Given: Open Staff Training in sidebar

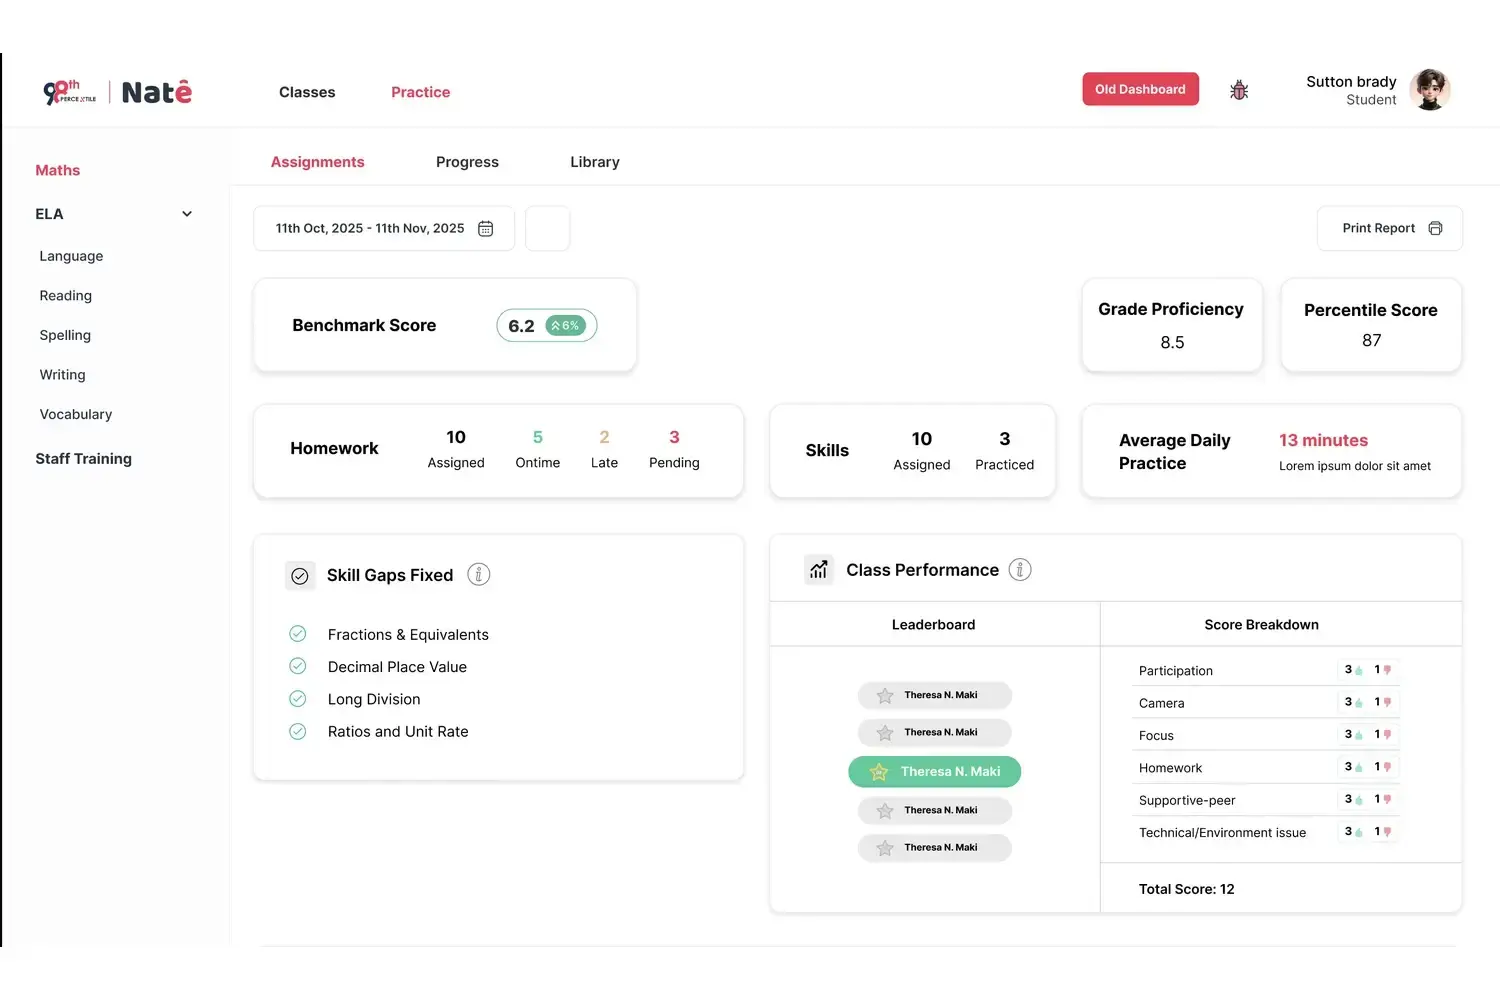Looking at the screenshot, I should coord(84,459).
